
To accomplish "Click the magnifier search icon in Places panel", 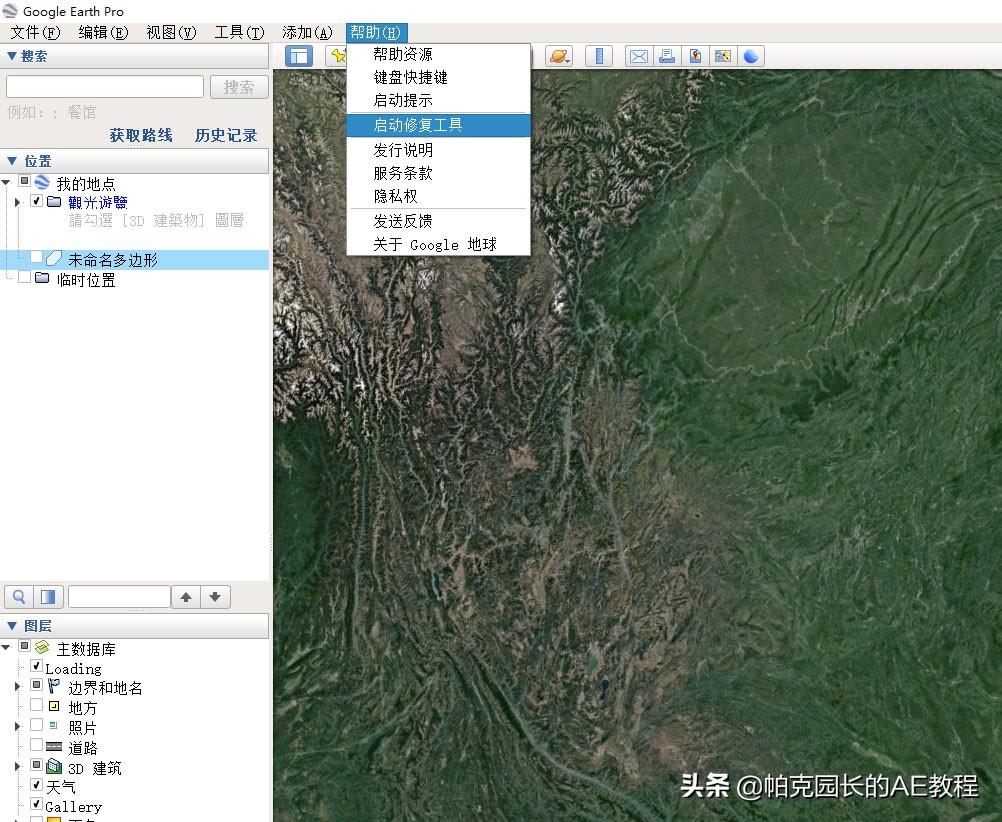I will tap(18, 596).
